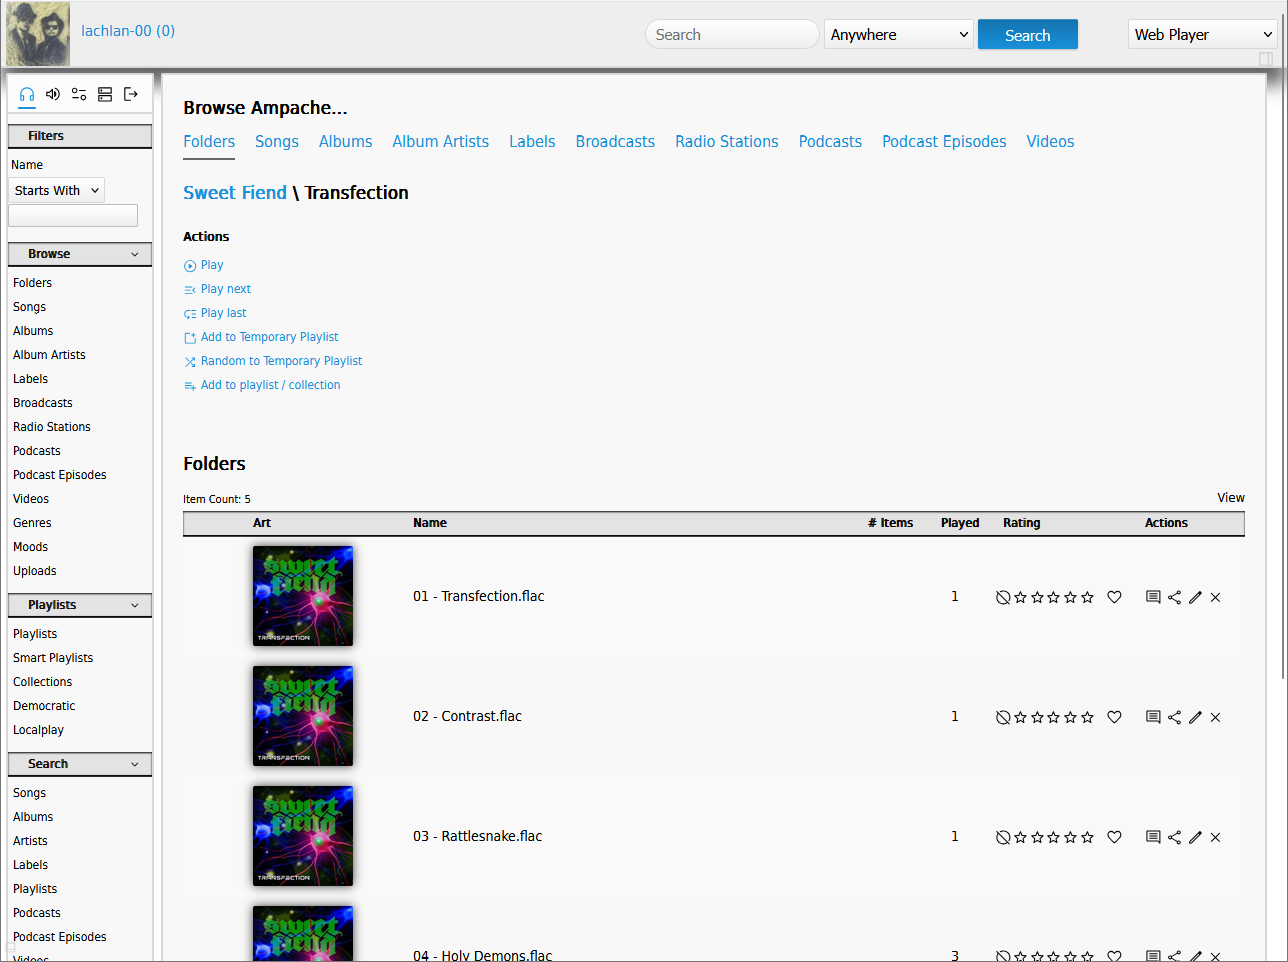Edit 01 - Transfection.flac with the pencil icon
The width and height of the screenshot is (1288, 962).
coord(1195,597)
